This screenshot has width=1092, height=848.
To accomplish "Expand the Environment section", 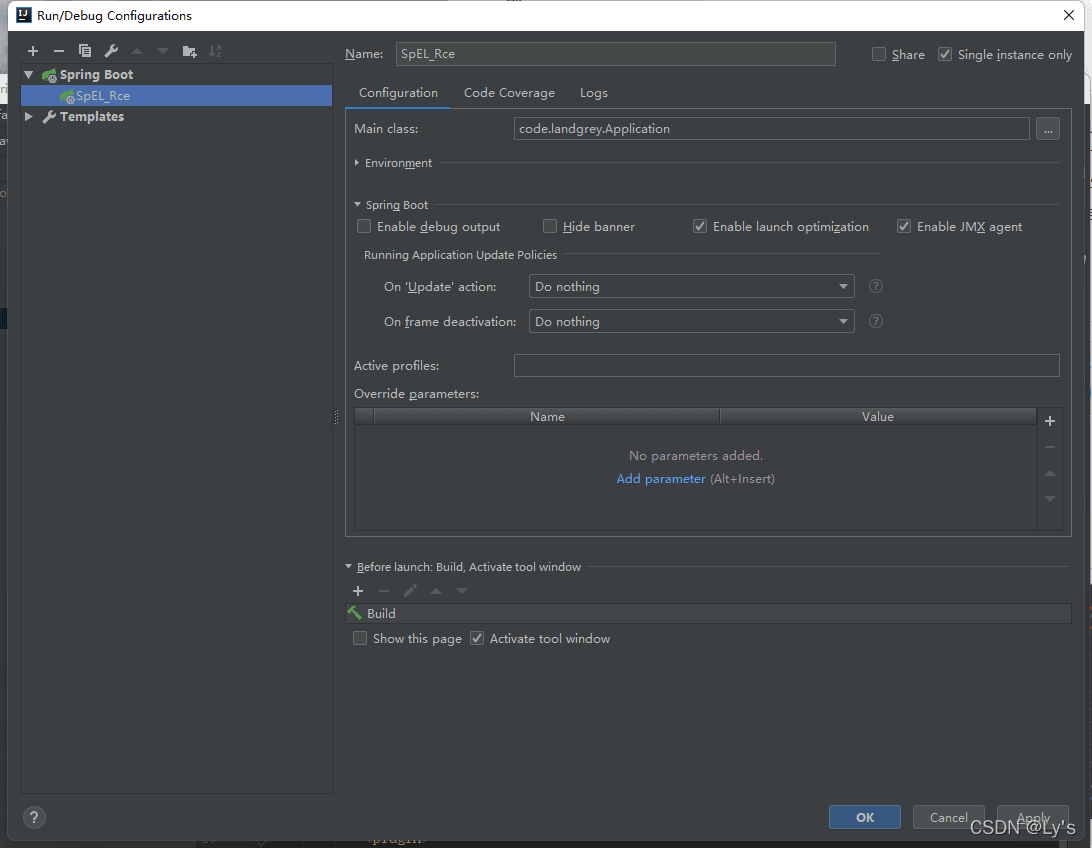I will pyautogui.click(x=357, y=163).
